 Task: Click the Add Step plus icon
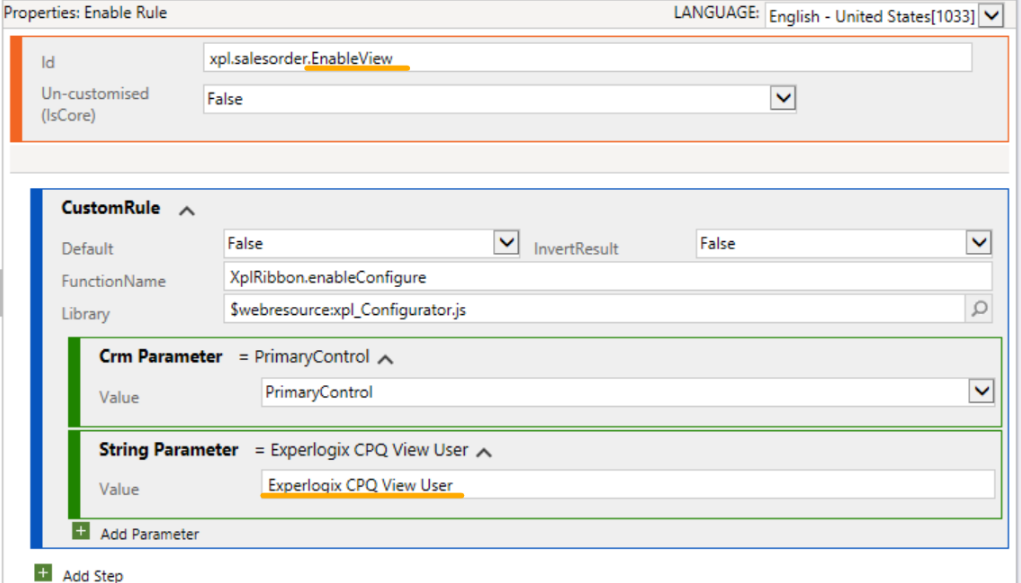click(x=43, y=573)
